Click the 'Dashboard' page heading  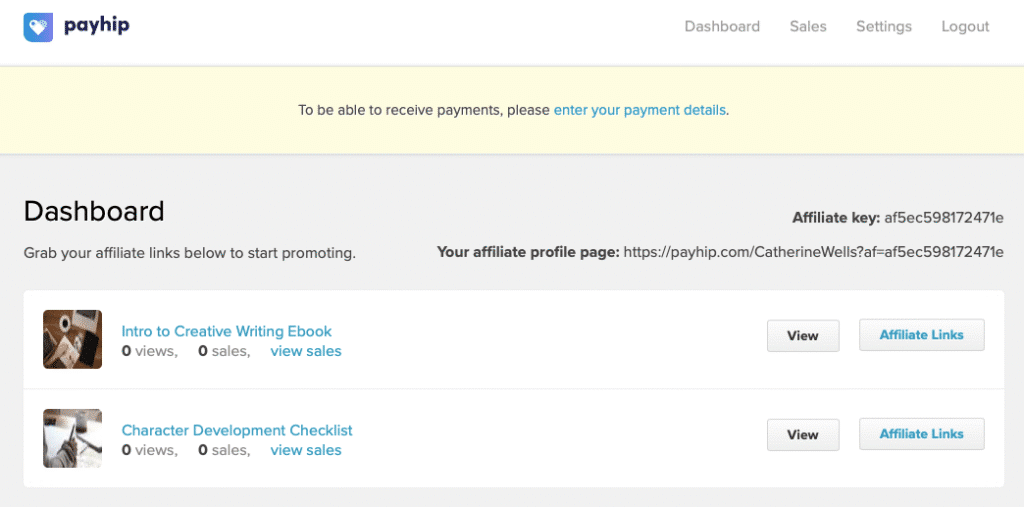click(x=94, y=212)
